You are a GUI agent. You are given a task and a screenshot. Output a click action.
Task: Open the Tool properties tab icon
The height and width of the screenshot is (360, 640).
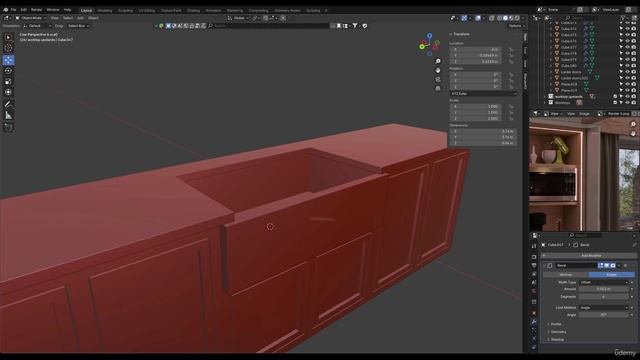tap(534, 246)
